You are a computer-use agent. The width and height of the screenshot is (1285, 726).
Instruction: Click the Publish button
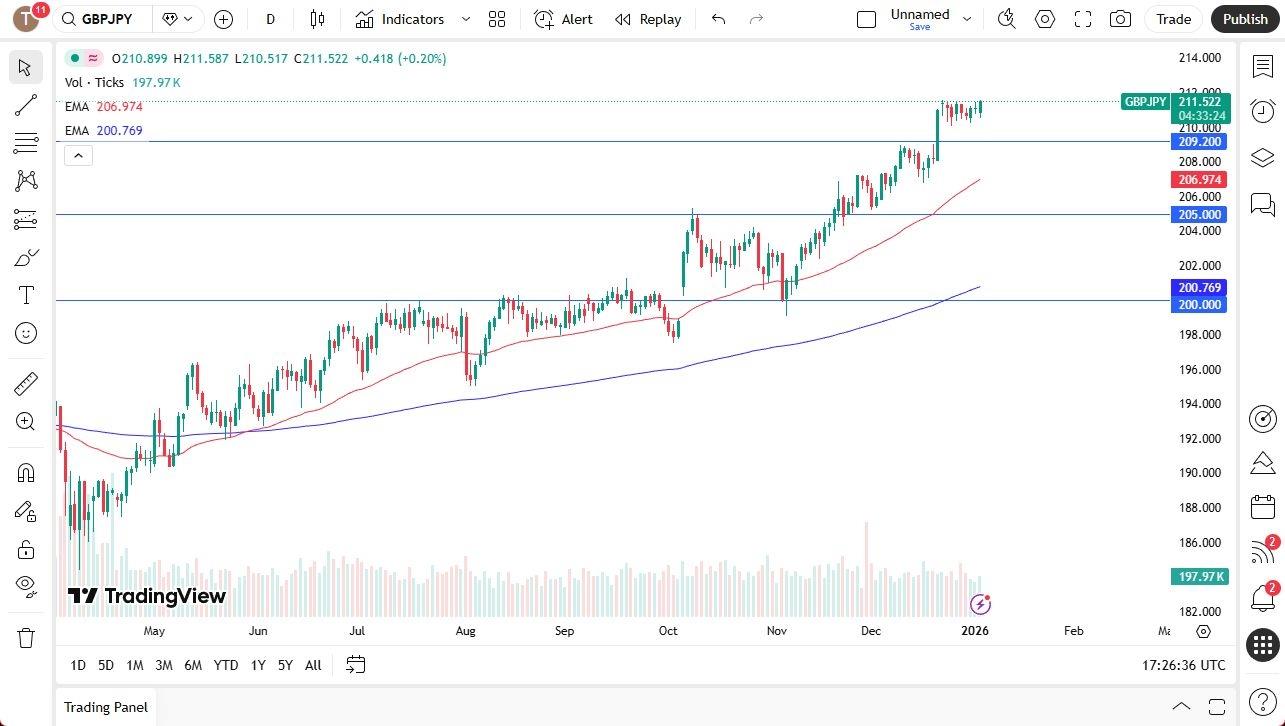1245,19
